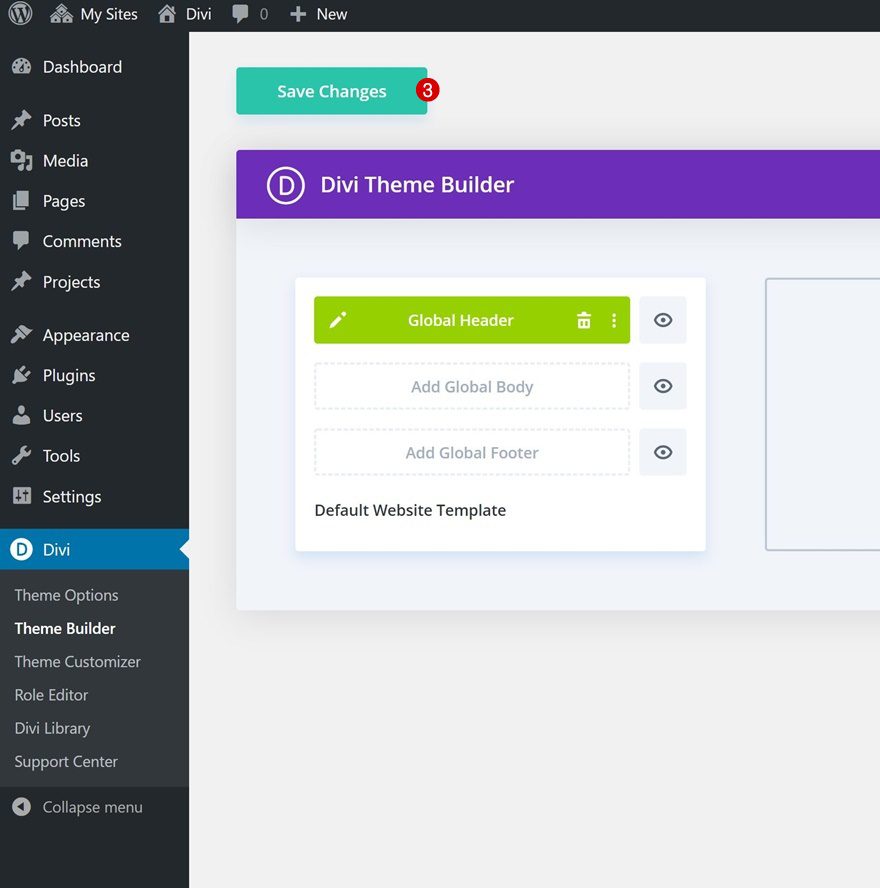Click the Save Changes button
The image size is (880, 888).
pos(332,91)
